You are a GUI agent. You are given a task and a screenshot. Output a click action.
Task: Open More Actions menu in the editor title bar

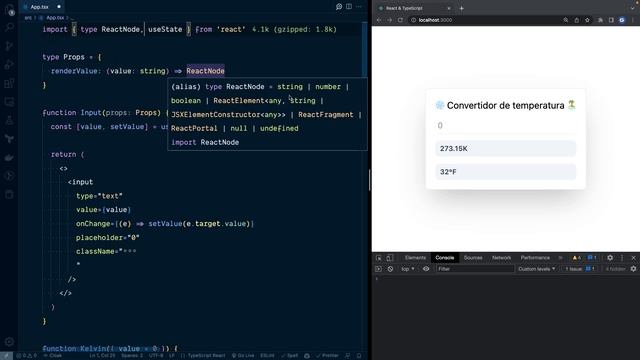359,7
